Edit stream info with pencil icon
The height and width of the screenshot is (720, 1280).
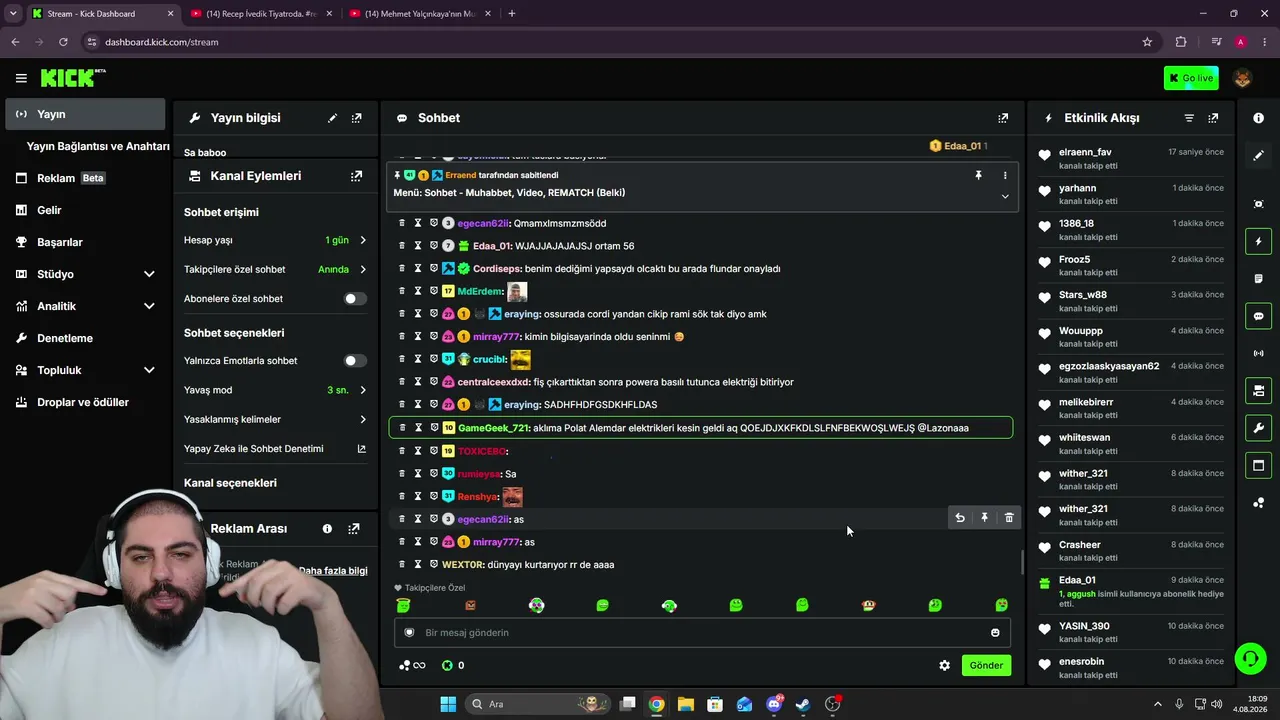tap(332, 118)
